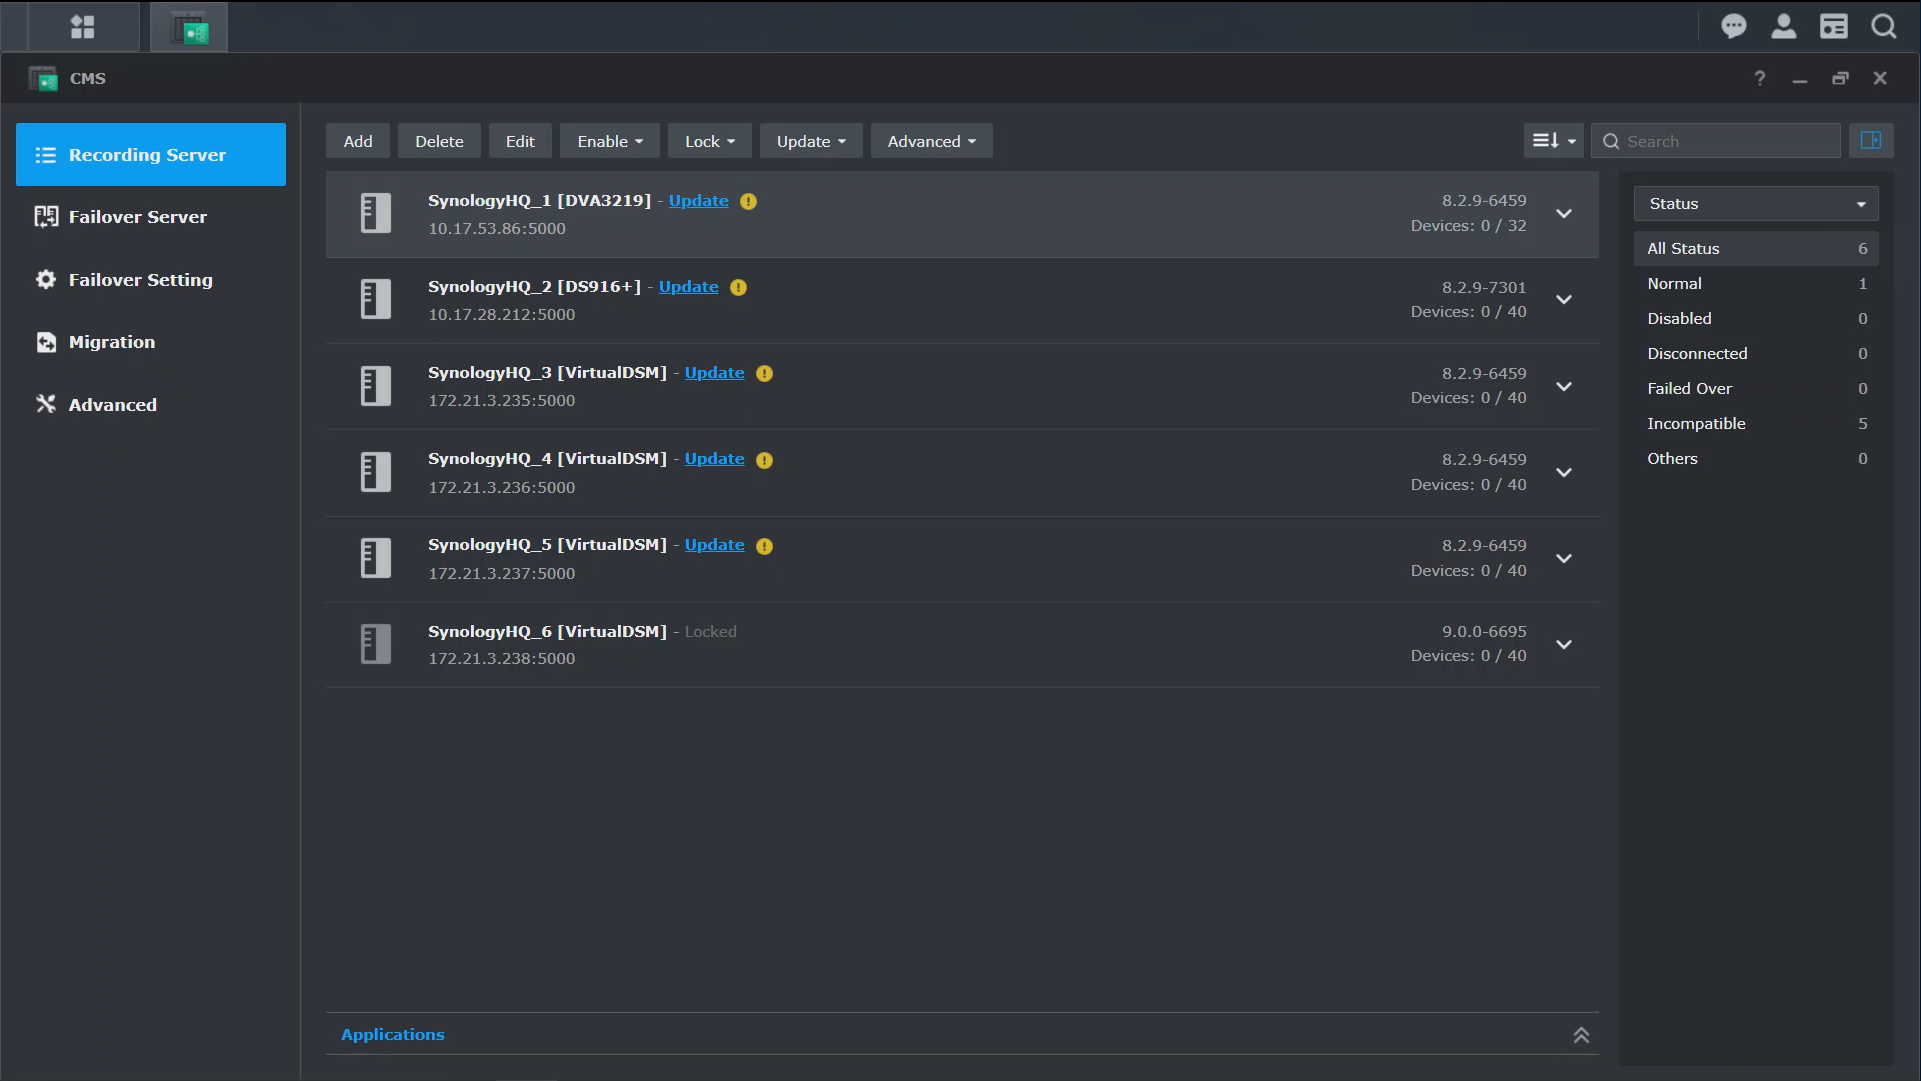Click Update link for SynologyHQ_3
Screen dimensions: 1921x1081
714,372
